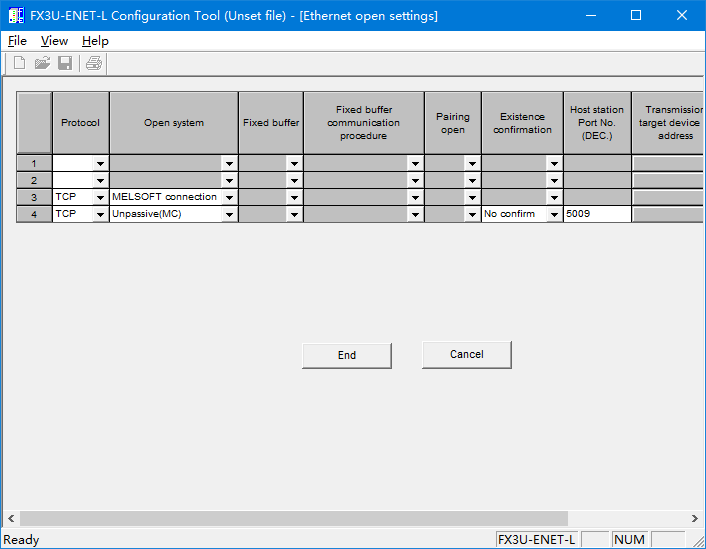Open the View menu

pos(54,41)
